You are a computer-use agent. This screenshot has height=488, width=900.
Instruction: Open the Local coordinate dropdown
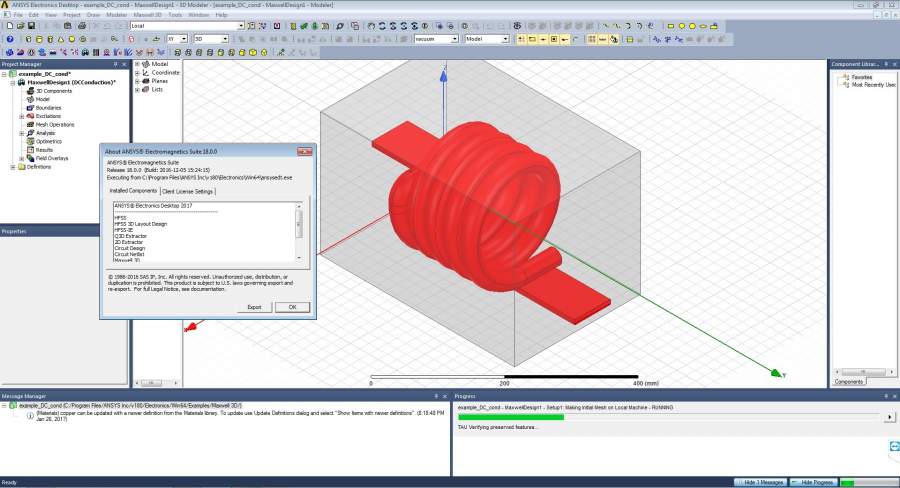[x=241, y=26]
